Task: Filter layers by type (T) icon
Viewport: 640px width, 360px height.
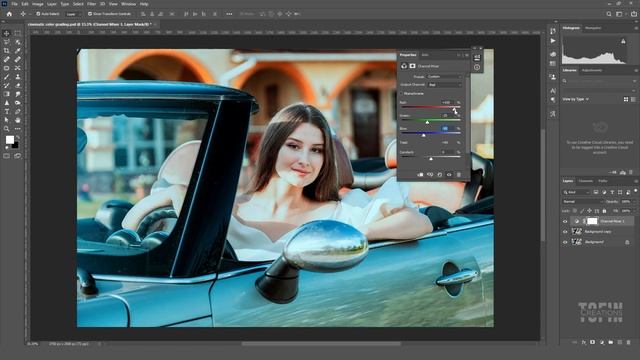Action: pos(612,192)
